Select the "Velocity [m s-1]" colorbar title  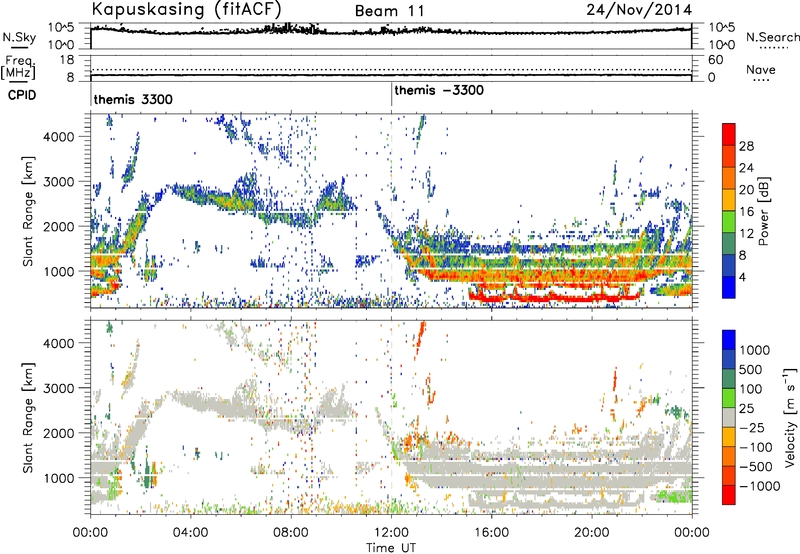(x=790, y=417)
